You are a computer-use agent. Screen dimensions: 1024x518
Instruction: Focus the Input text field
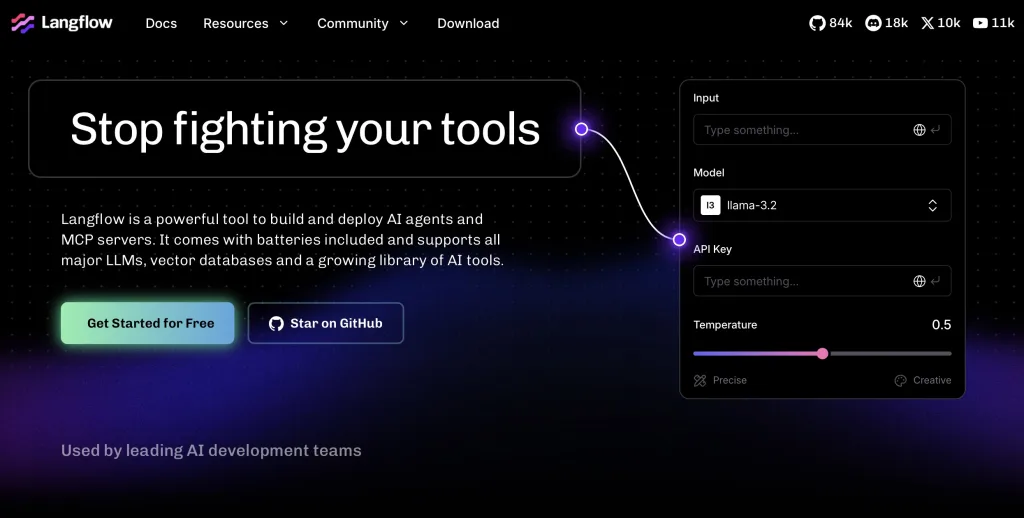click(822, 129)
